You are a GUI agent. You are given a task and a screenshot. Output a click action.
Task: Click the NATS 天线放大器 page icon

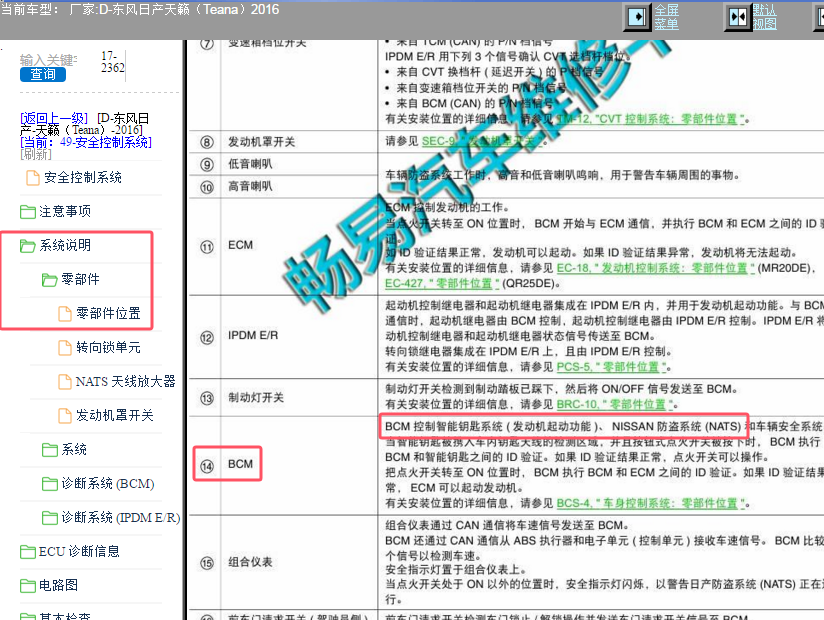[65, 382]
